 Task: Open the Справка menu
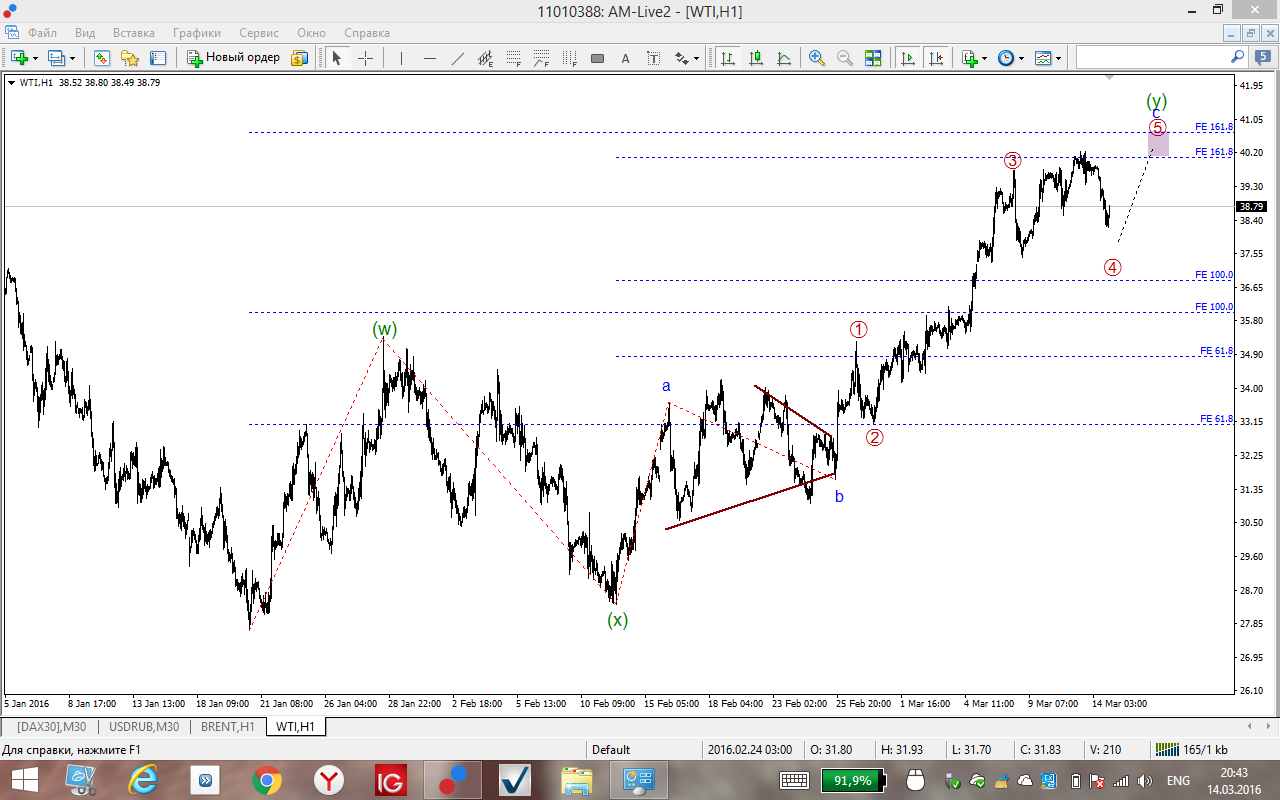click(366, 33)
